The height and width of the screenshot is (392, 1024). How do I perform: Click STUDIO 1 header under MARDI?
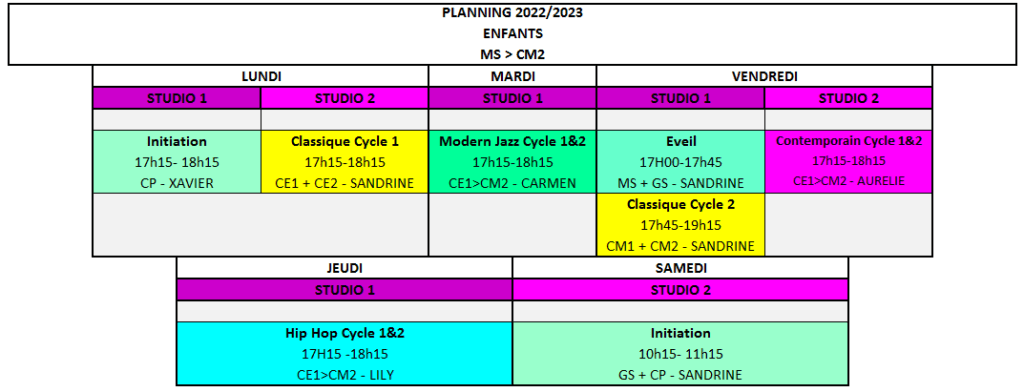(x=513, y=99)
